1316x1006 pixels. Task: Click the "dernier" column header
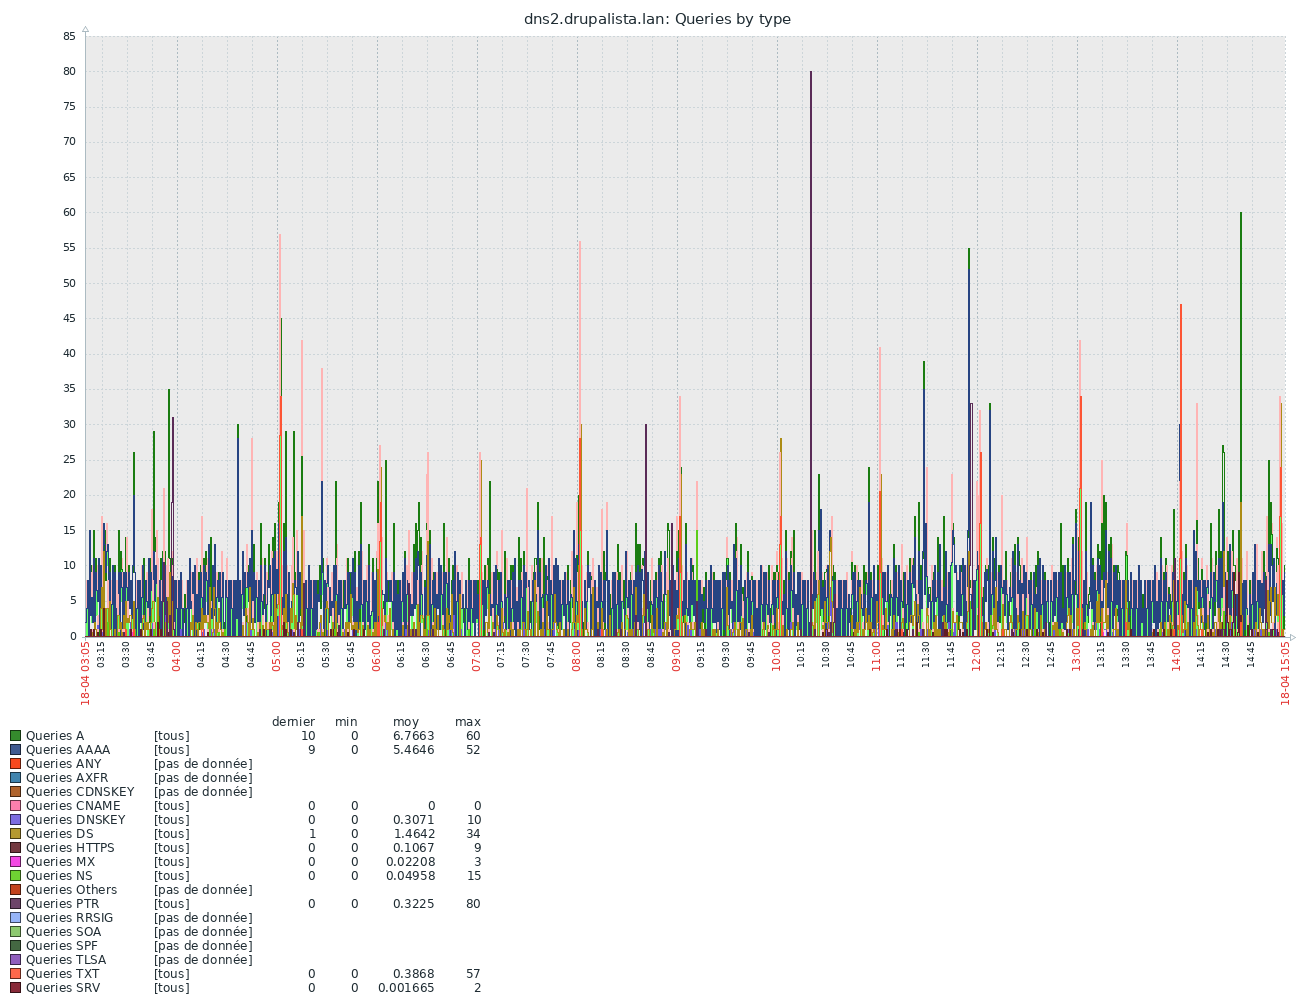coord(293,722)
